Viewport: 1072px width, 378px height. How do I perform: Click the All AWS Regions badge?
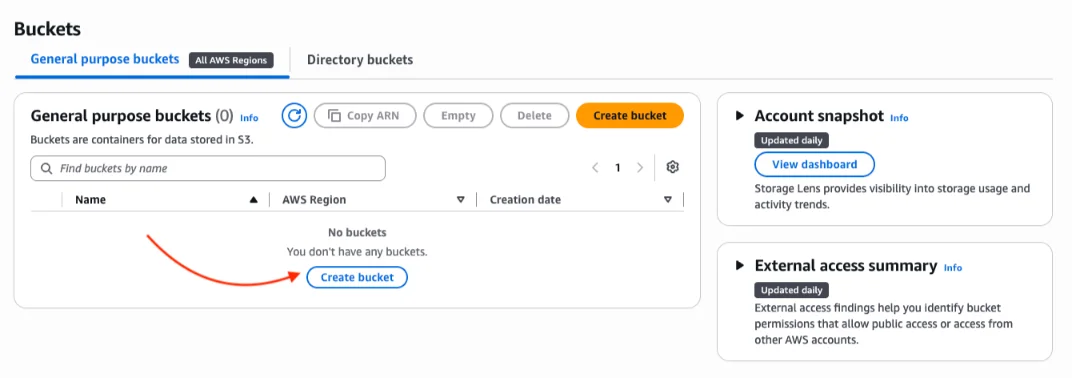[x=231, y=60]
